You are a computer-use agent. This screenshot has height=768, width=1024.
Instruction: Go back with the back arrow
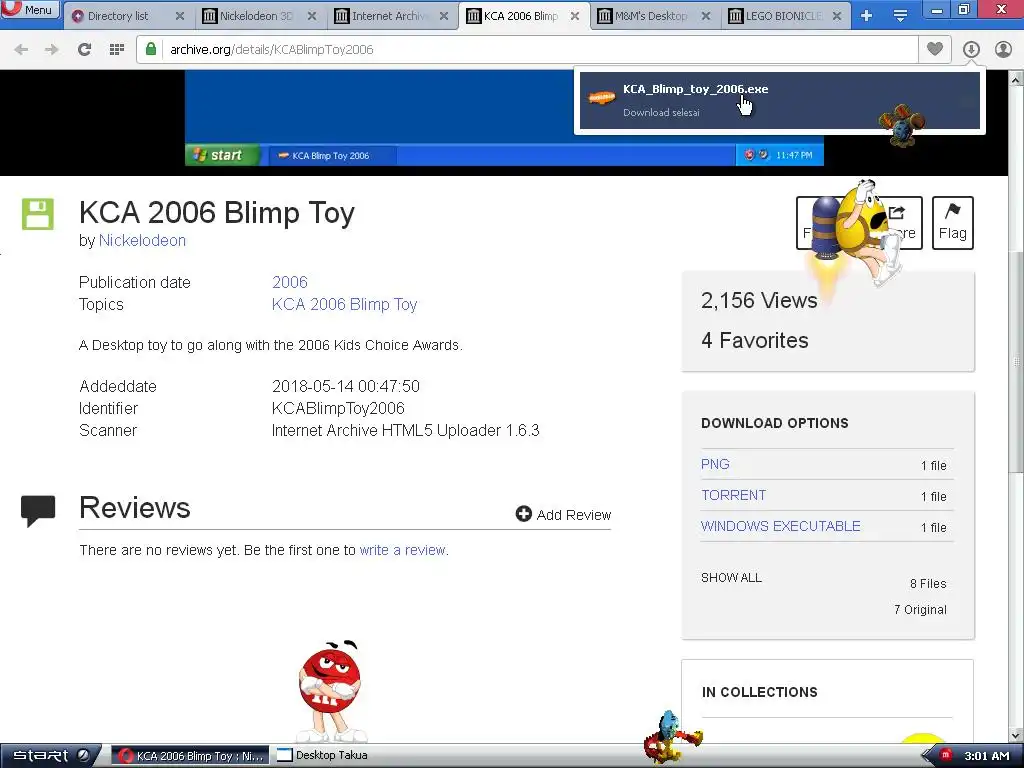pos(21,49)
